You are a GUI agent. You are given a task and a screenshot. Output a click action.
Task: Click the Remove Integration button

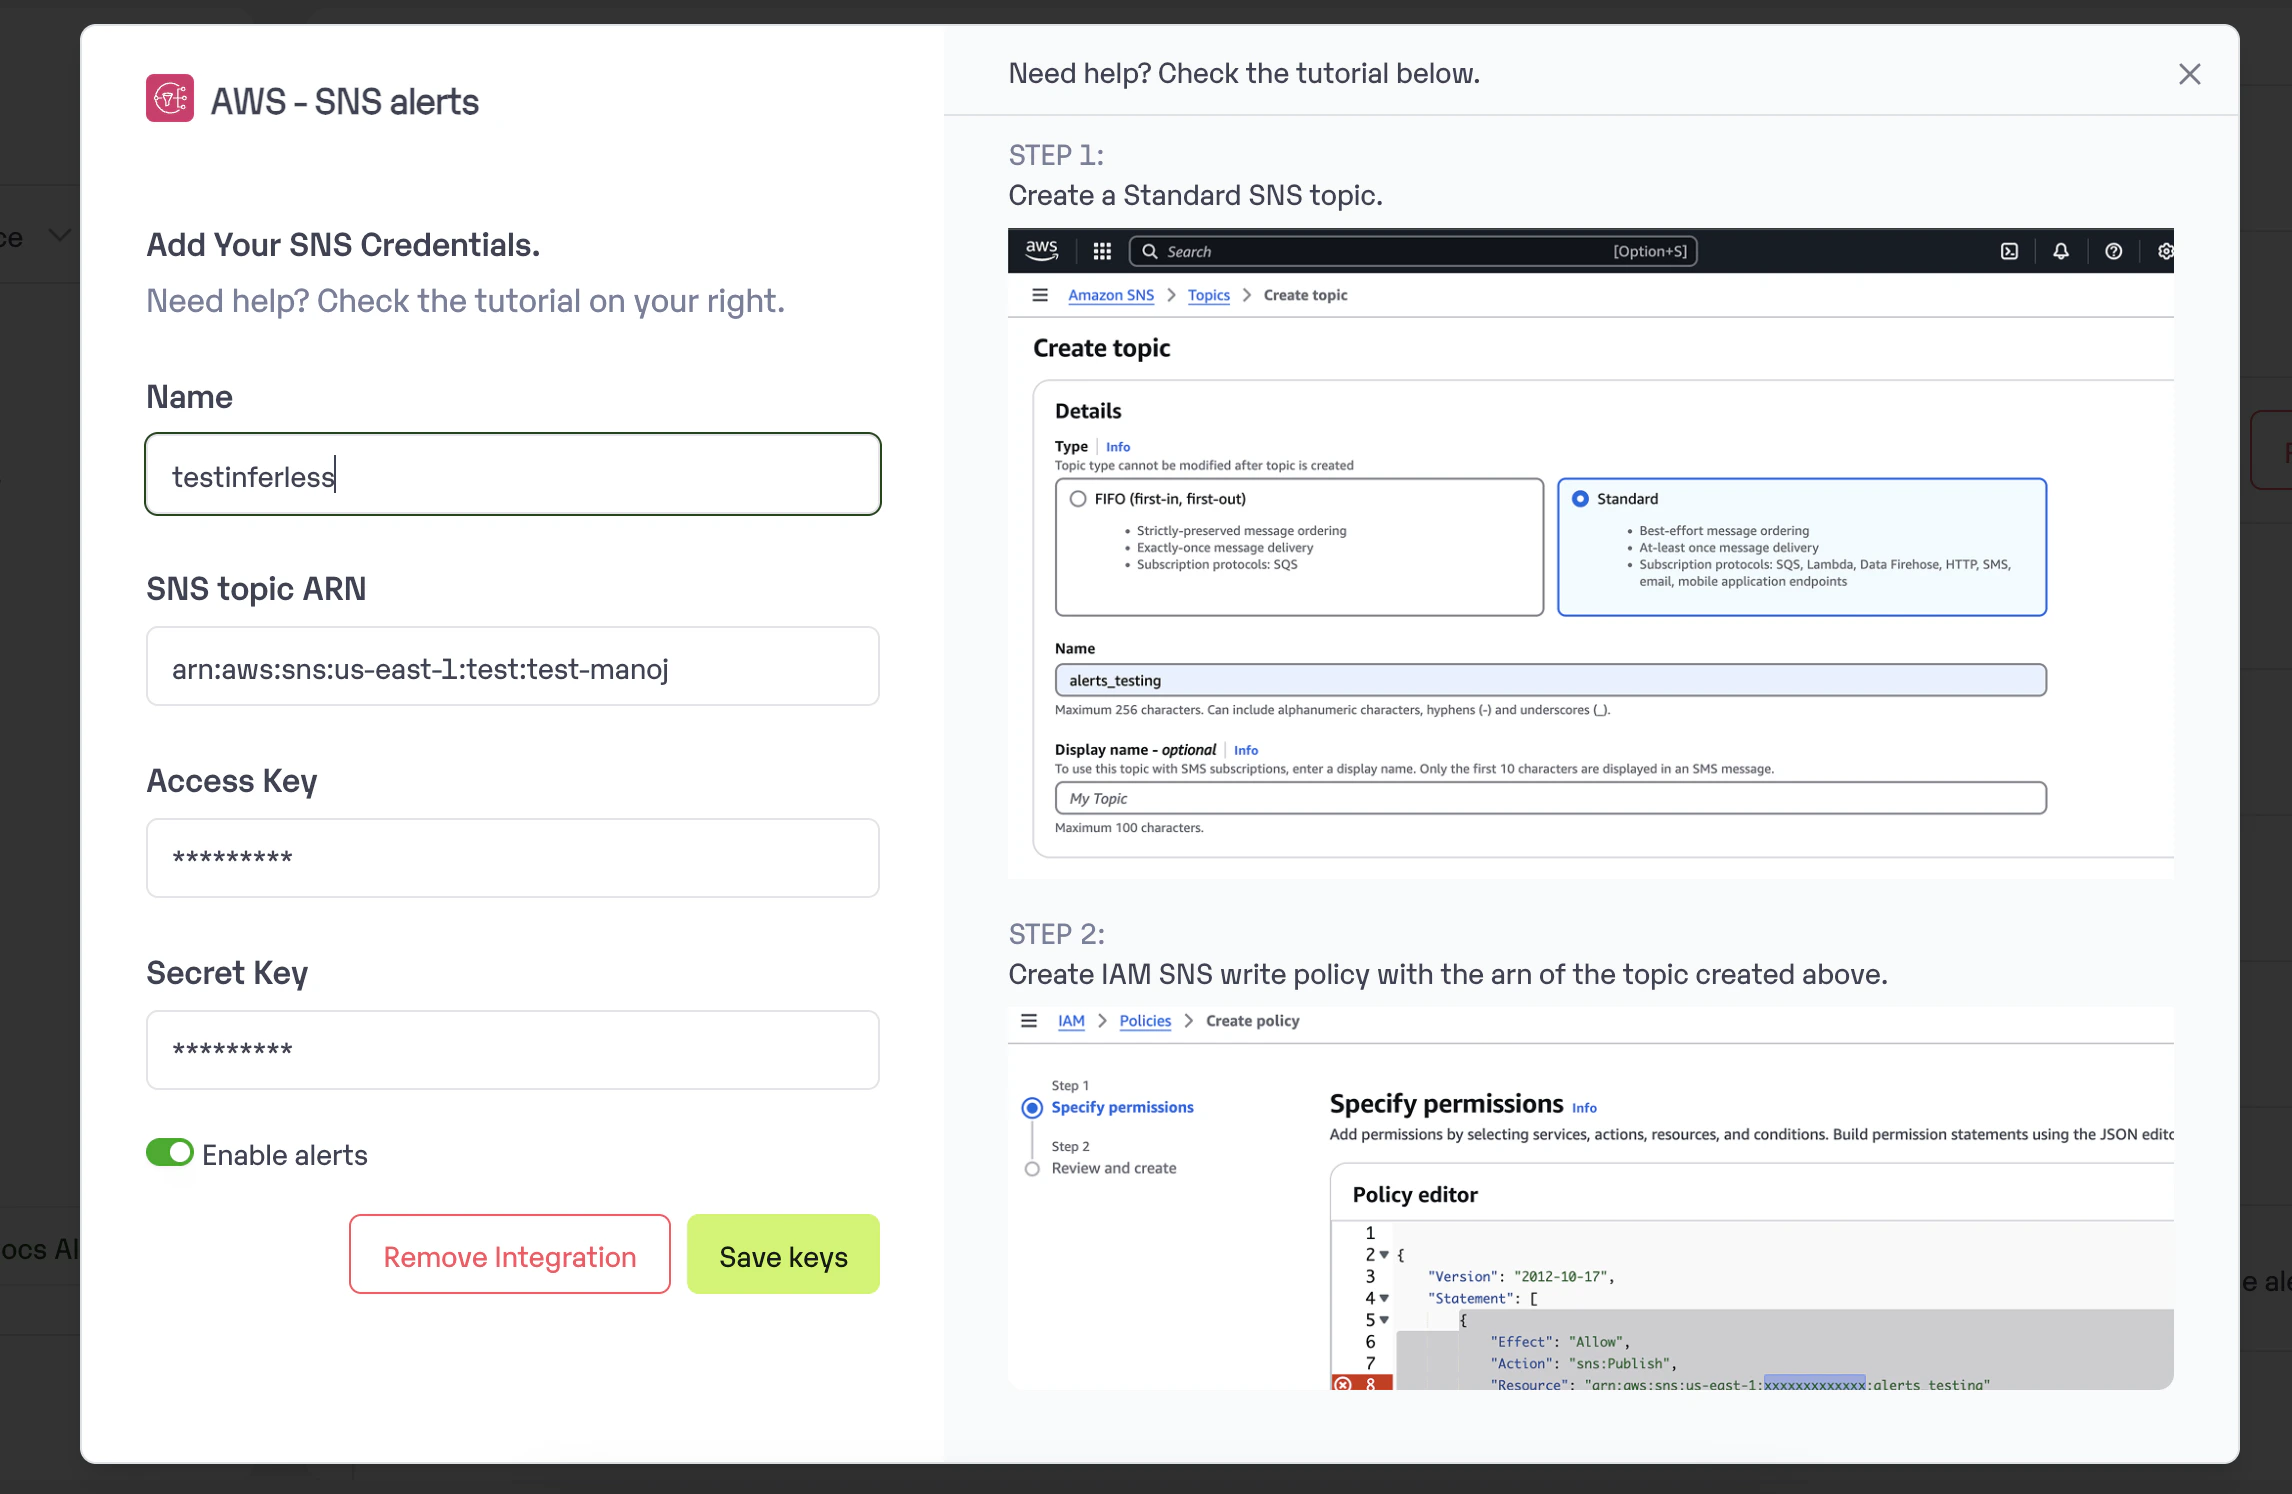click(510, 1255)
